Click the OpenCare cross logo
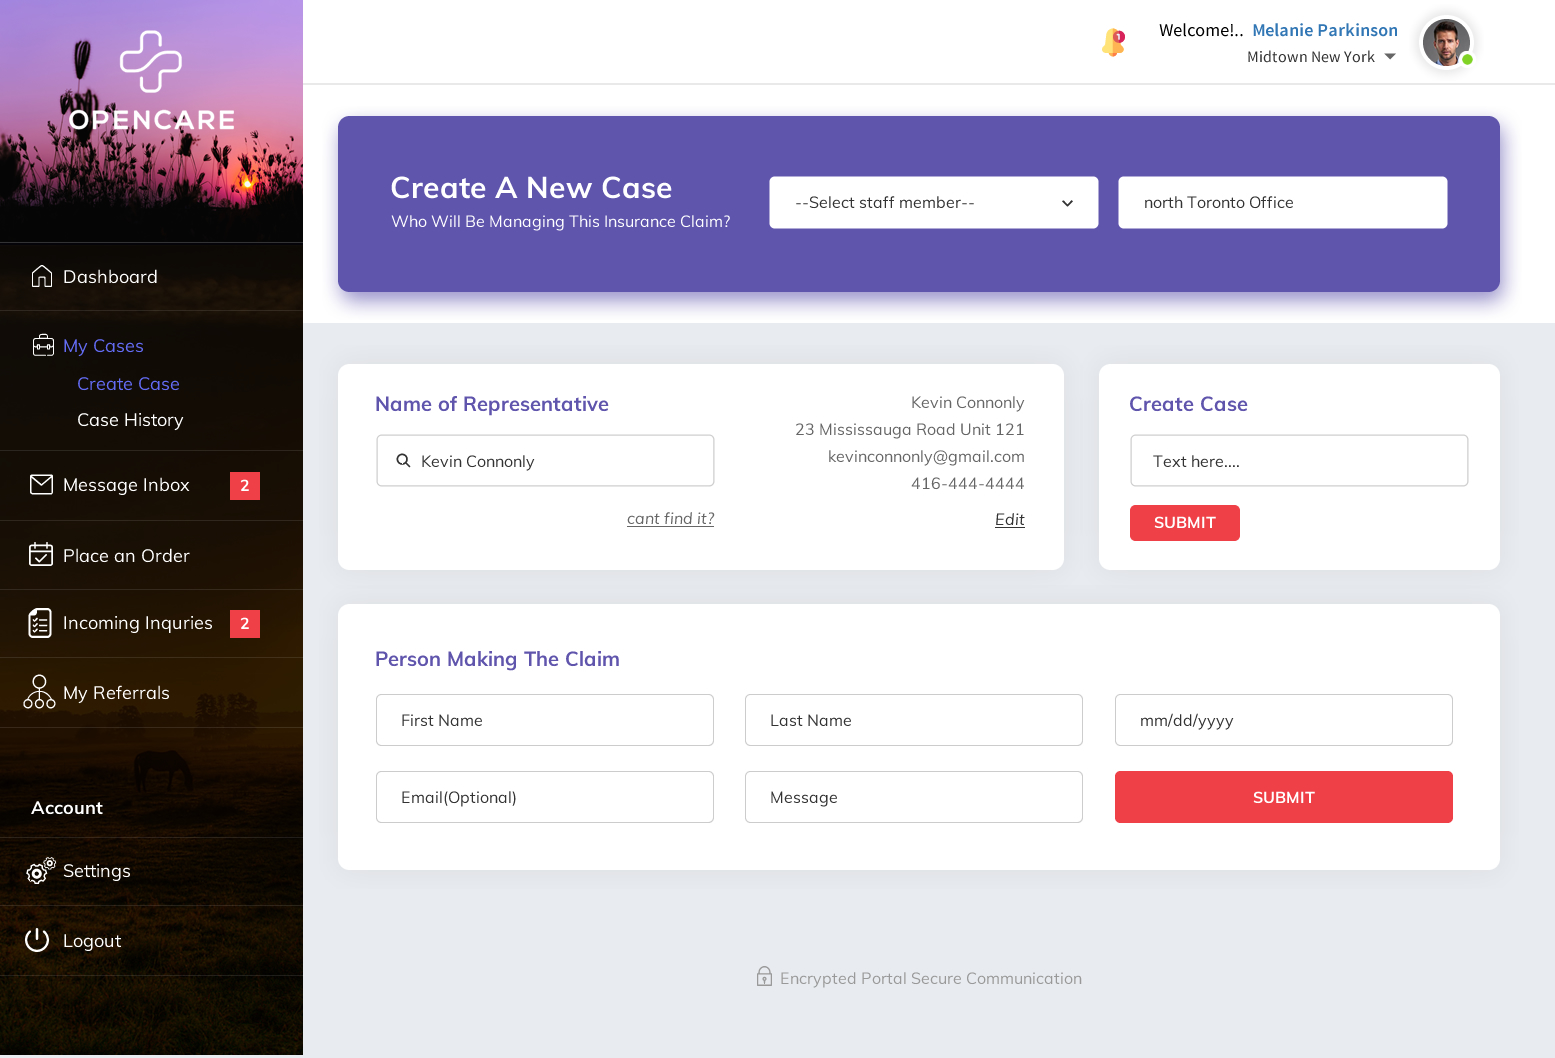This screenshot has width=1555, height=1058. point(151,61)
